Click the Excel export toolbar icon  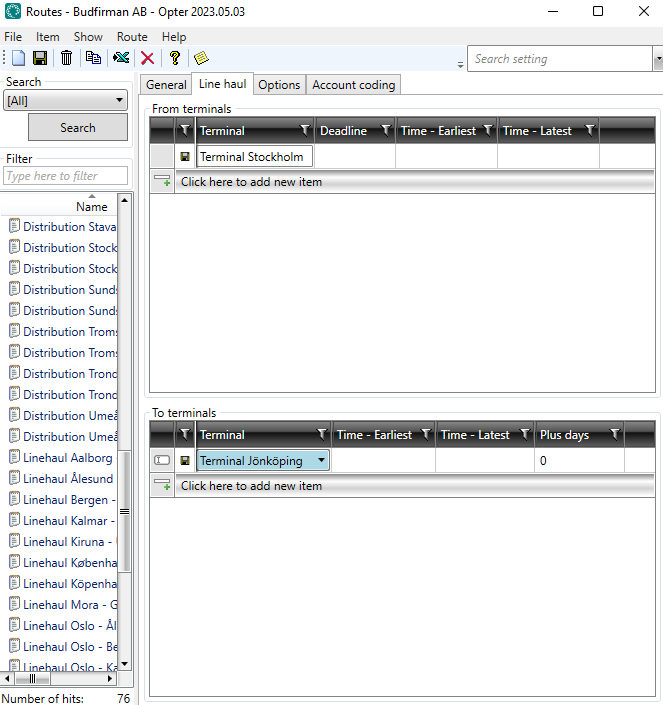(121, 58)
